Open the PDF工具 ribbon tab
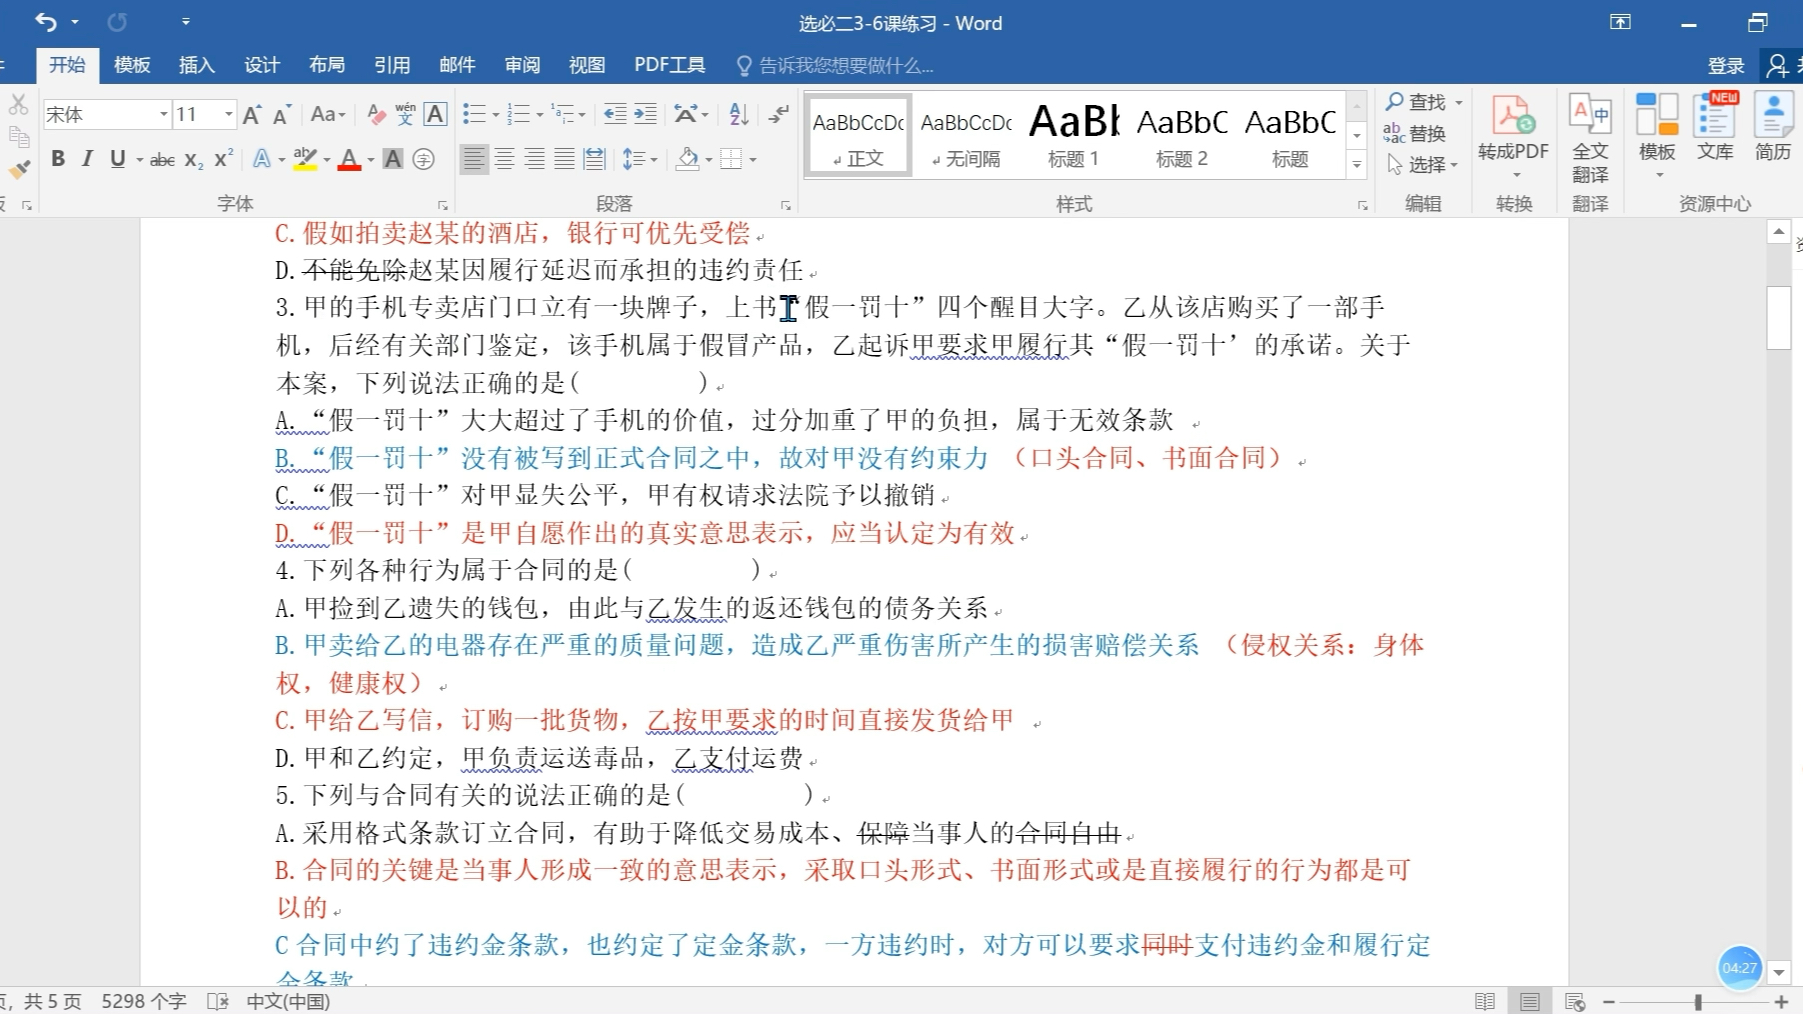 coord(669,65)
